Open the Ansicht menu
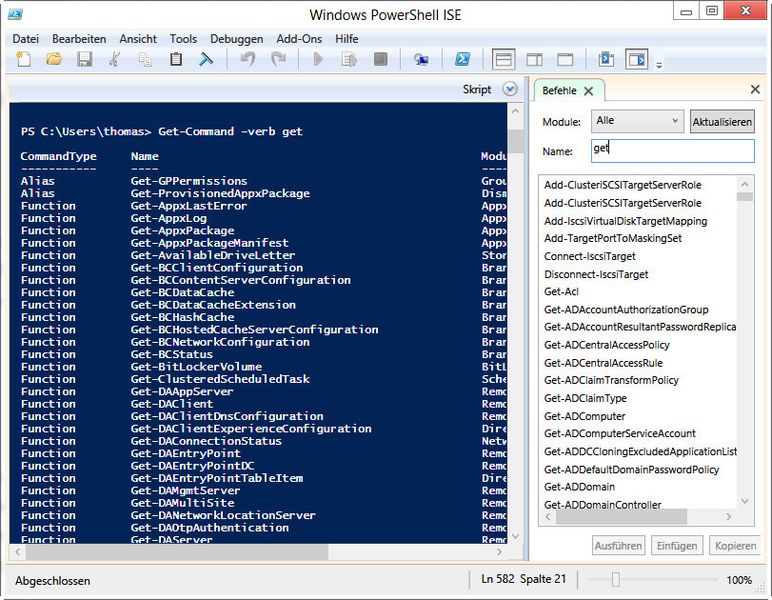Screen dimensions: 772x600 [x=138, y=39]
